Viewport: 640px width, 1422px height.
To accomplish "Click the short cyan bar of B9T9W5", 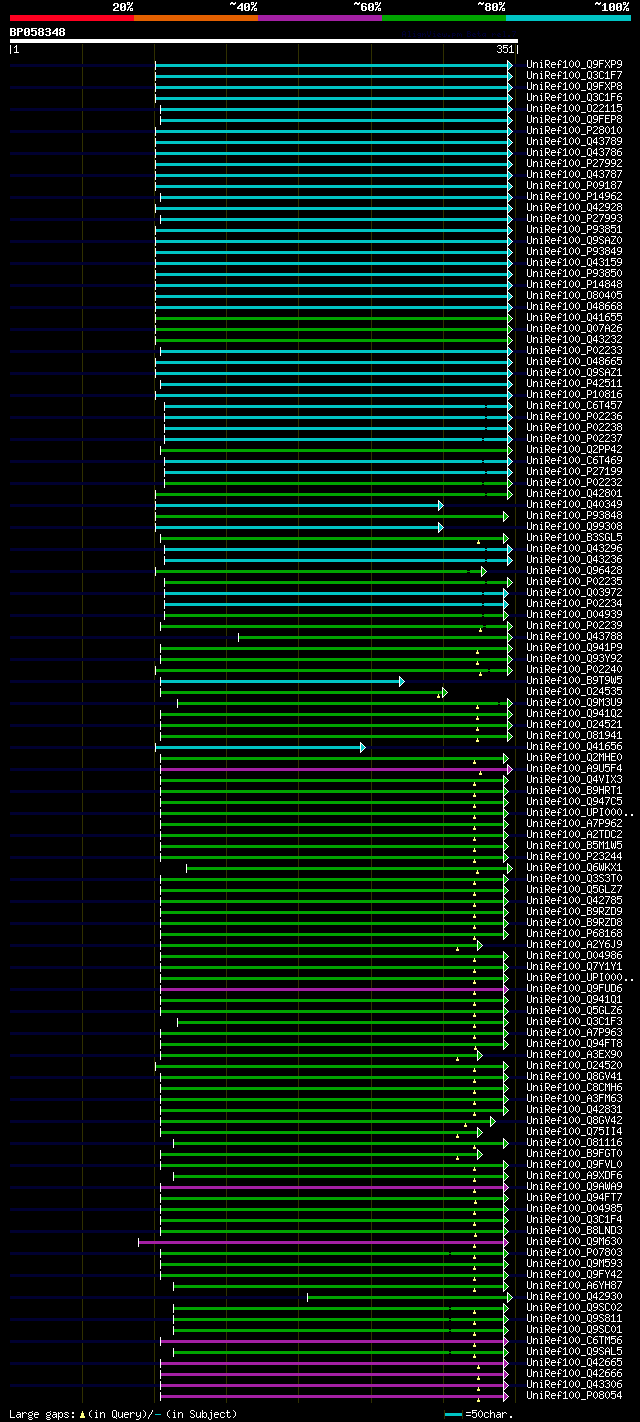I will pyautogui.click(x=281, y=681).
